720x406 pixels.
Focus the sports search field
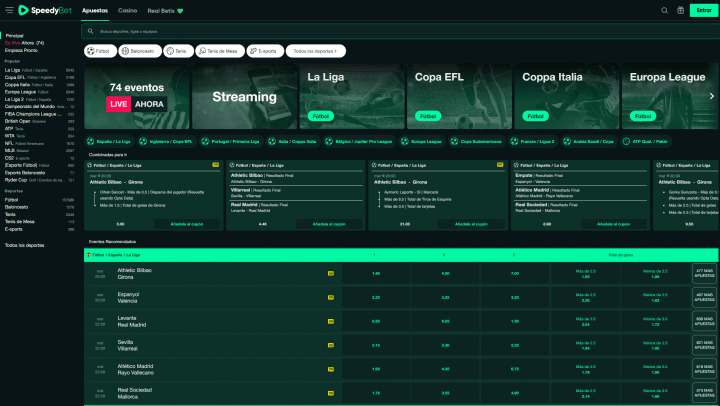[x=400, y=31]
